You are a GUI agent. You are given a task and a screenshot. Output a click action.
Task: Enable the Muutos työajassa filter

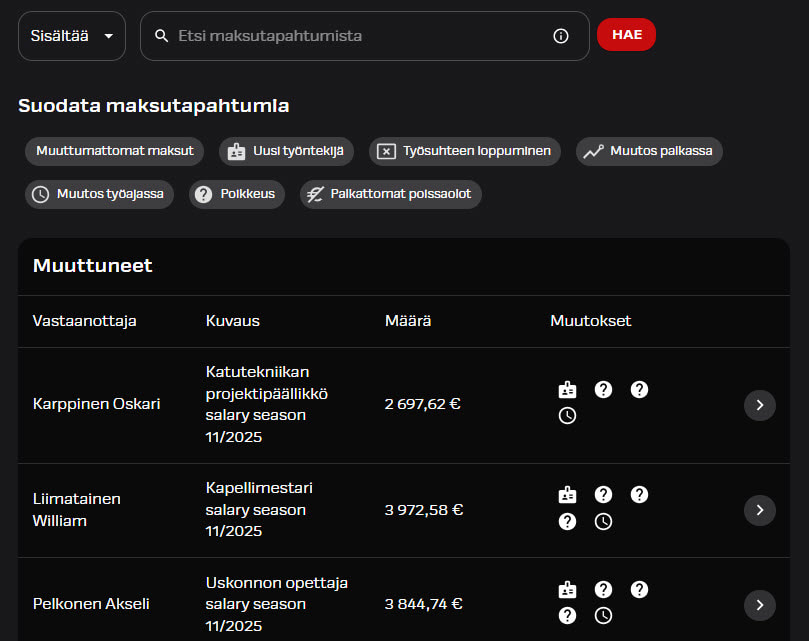pyautogui.click(x=99, y=195)
